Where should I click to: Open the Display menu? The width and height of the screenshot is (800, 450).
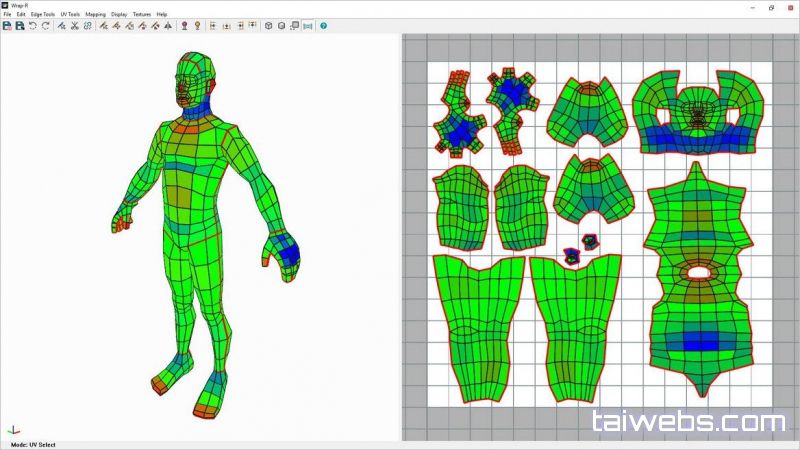click(119, 14)
